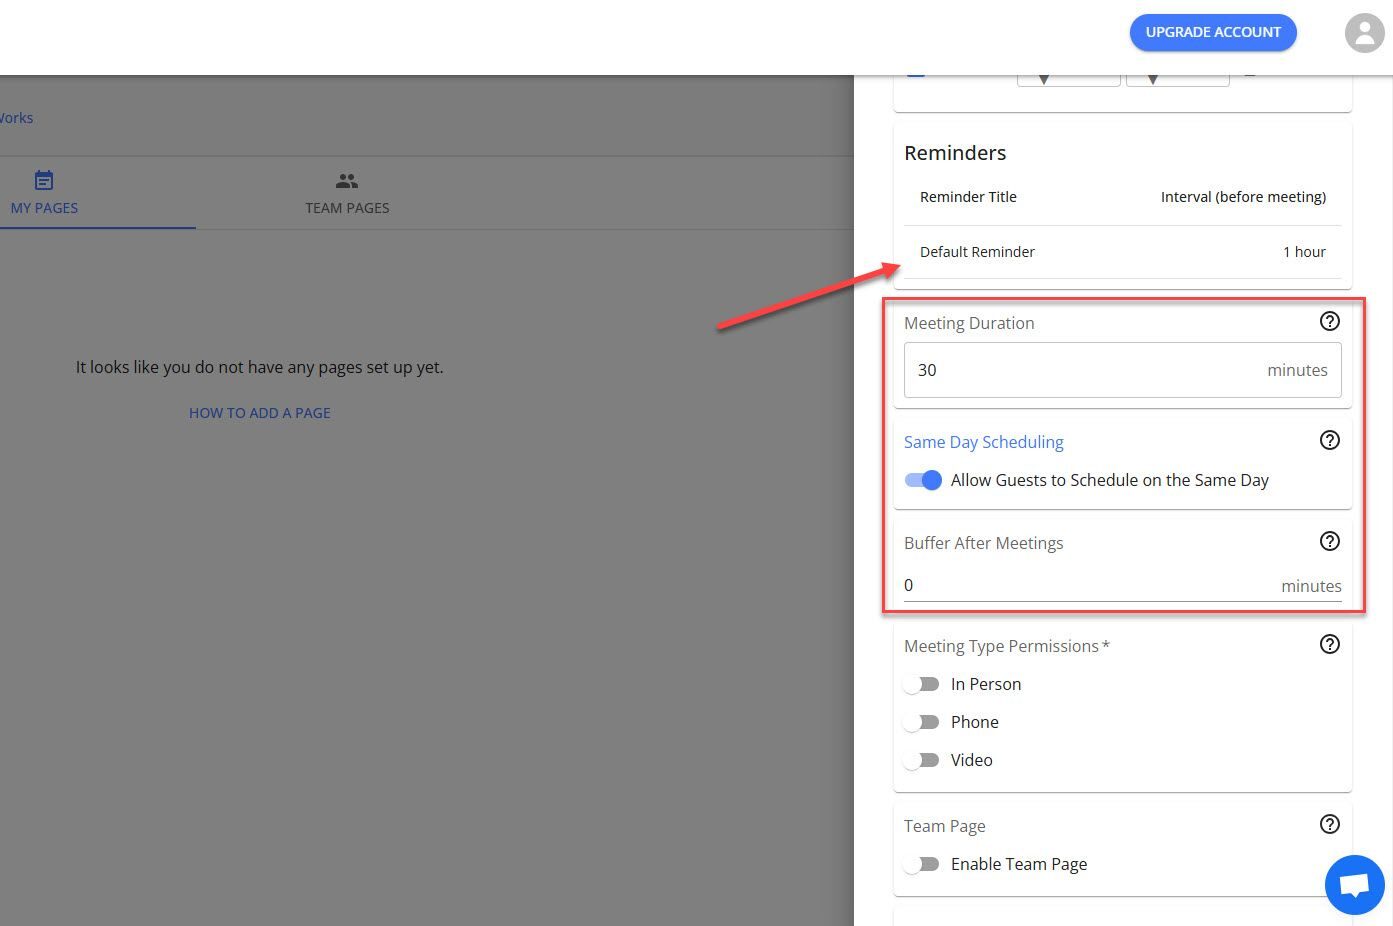Open the second time dropdown at panel top
The width and height of the screenshot is (1393, 926).
coord(1177,78)
